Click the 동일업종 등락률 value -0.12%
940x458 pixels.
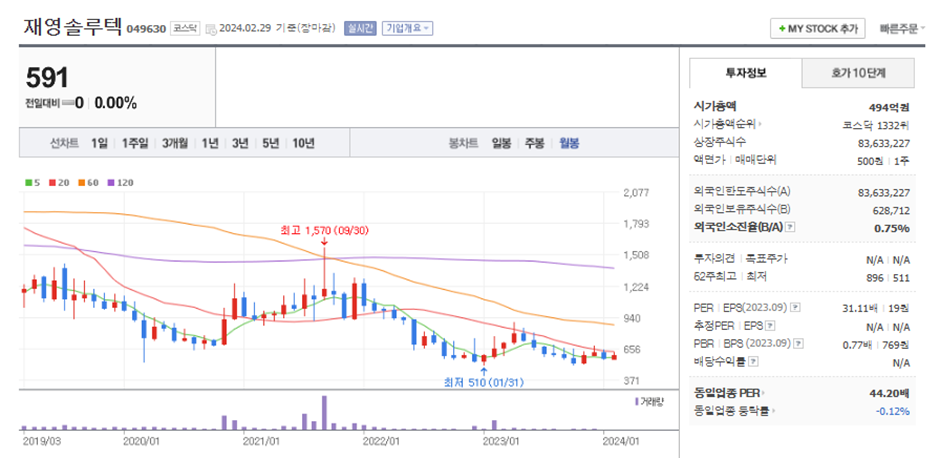[x=893, y=411]
